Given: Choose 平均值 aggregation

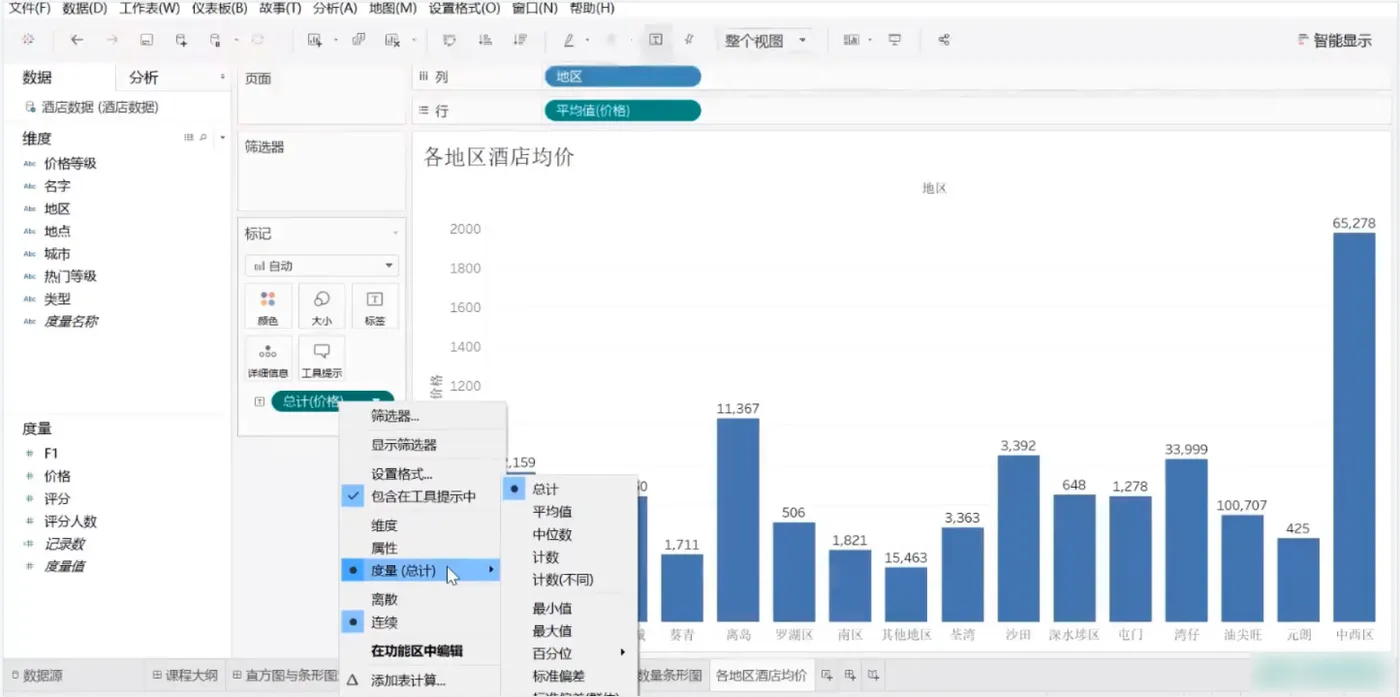Looking at the screenshot, I should tap(569, 511).
